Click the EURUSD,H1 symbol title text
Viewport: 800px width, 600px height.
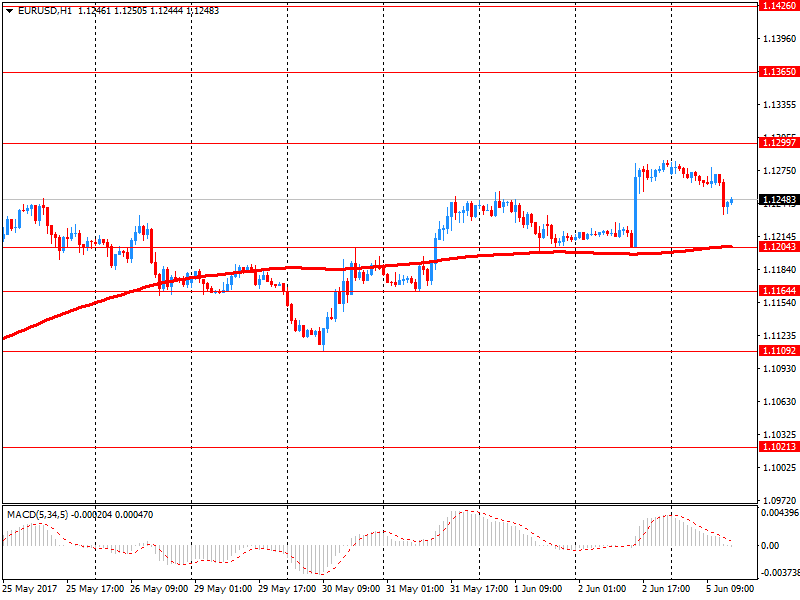(45, 11)
